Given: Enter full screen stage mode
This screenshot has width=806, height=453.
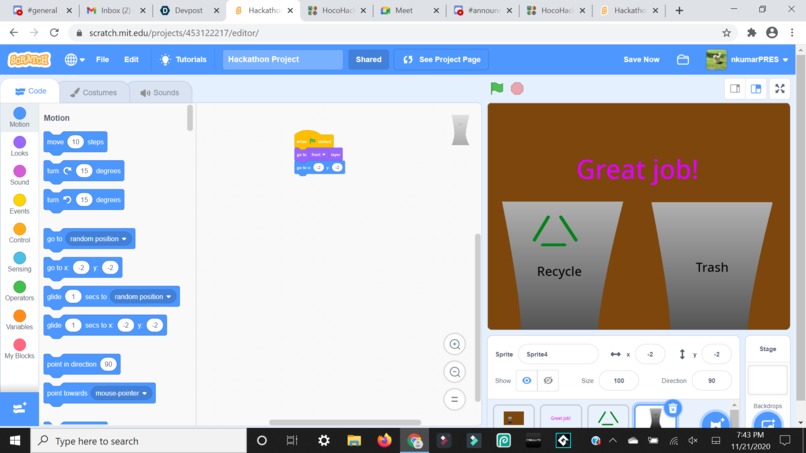Looking at the screenshot, I should pos(780,88).
